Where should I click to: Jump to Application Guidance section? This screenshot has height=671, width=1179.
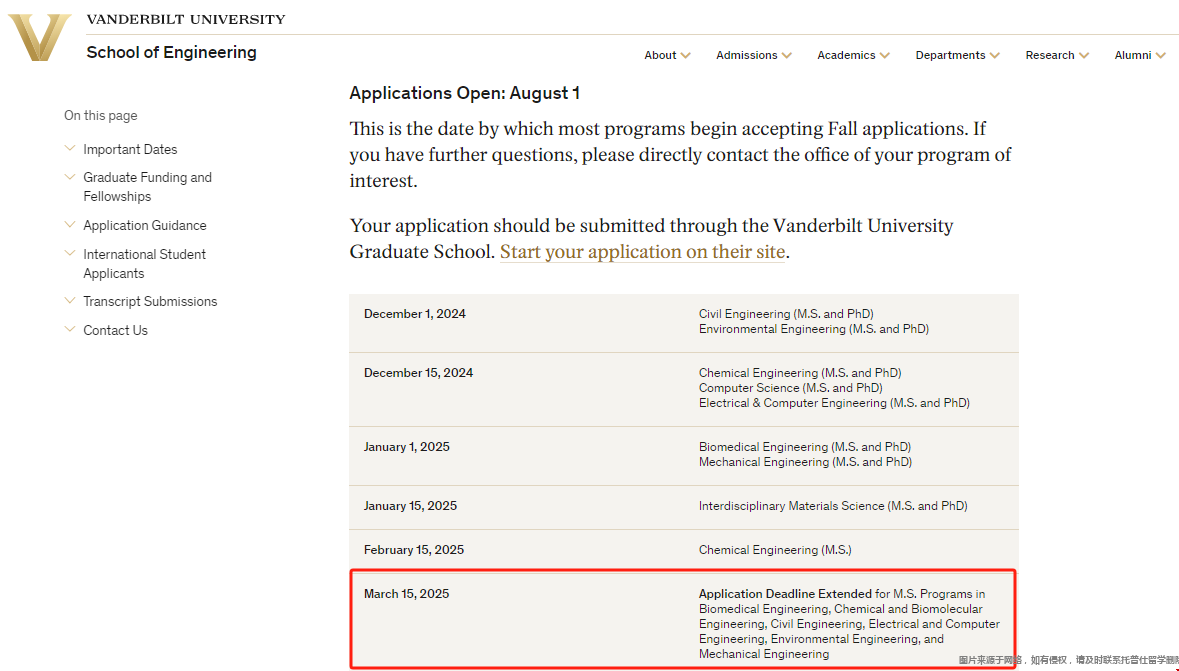[x=144, y=226]
